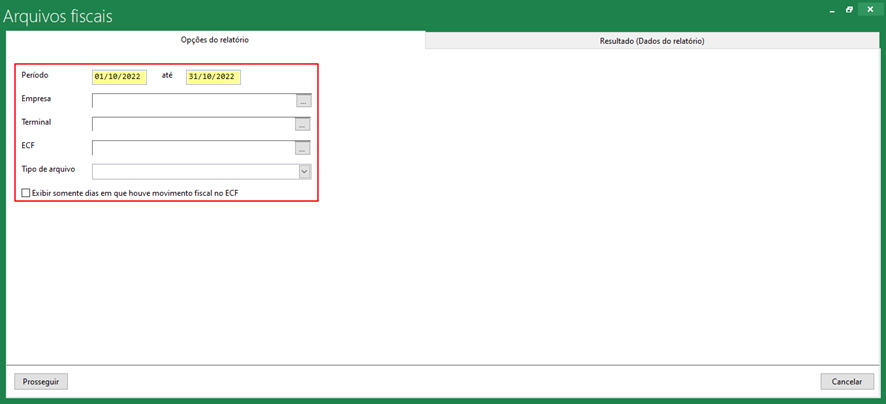Minimize the Arquivos fiscais window

(x=830, y=9)
